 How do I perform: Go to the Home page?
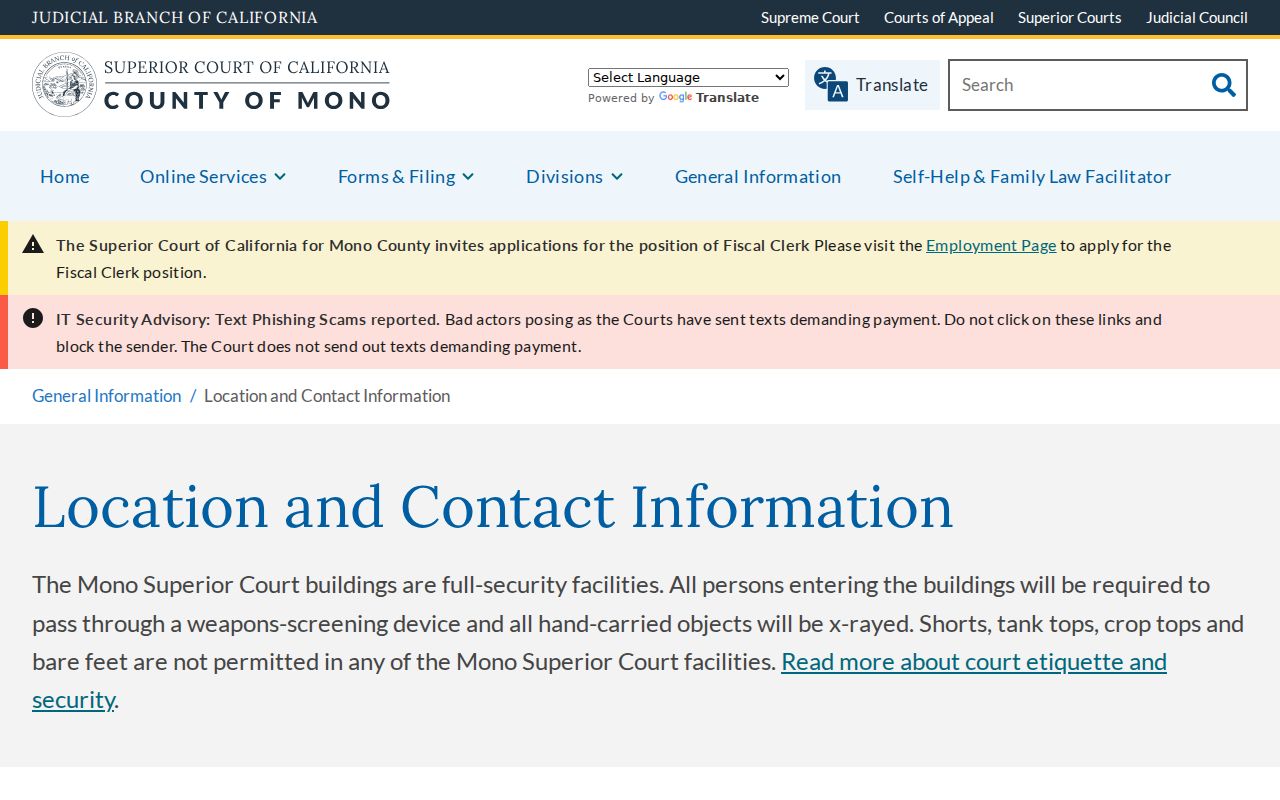pyautogui.click(x=65, y=176)
